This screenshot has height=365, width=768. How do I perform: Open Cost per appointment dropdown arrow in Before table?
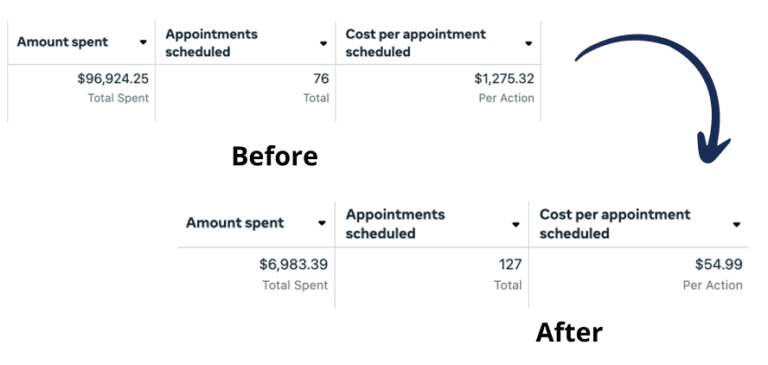pos(528,44)
